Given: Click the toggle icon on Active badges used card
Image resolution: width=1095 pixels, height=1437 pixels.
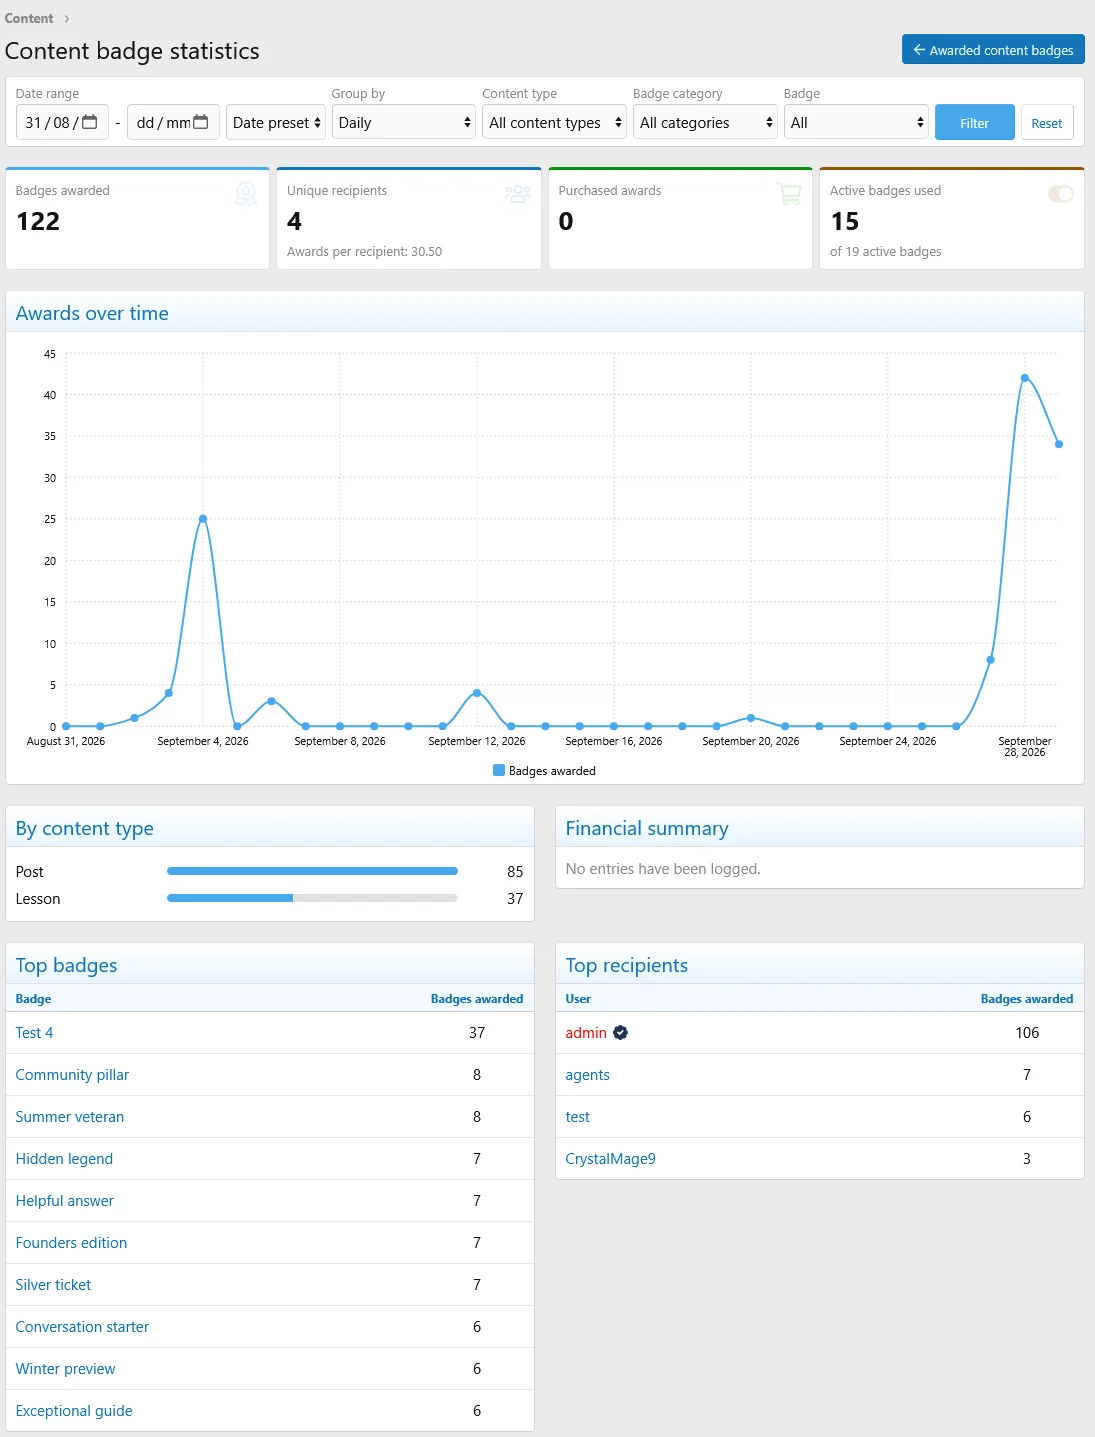Looking at the screenshot, I should (x=1061, y=194).
